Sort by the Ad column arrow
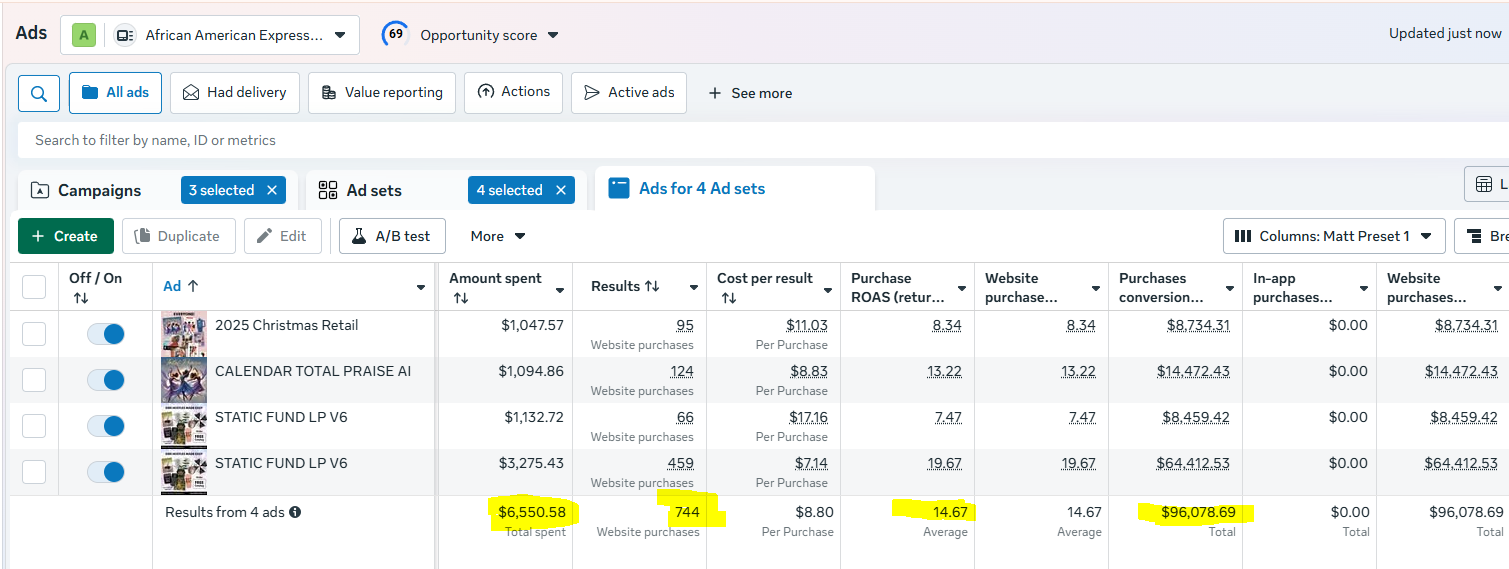1509x569 pixels. pyautogui.click(x=193, y=286)
